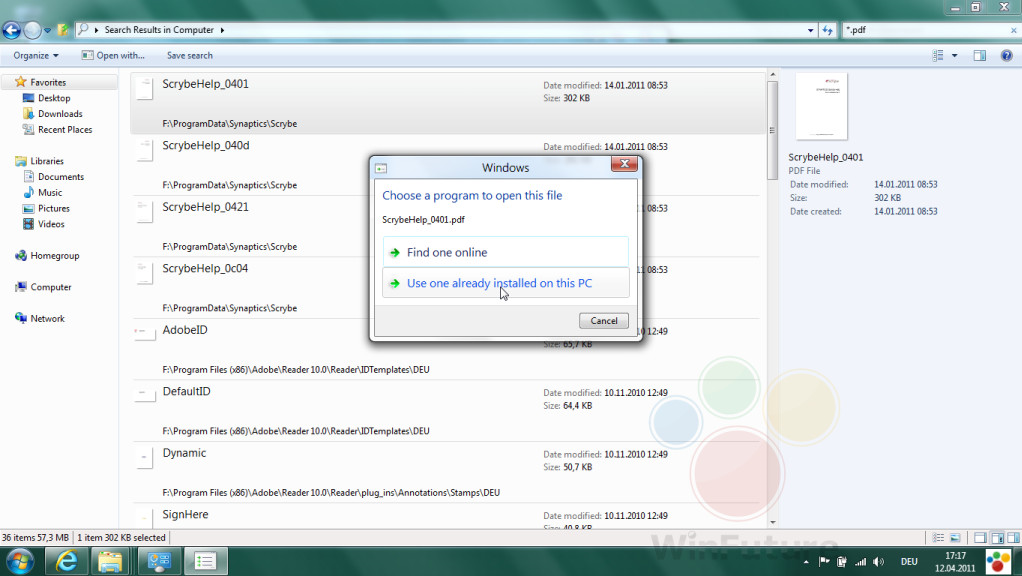This screenshot has width=1022, height=576.
Task: Click the address bar search magnifier icon
Action: coord(83,29)
